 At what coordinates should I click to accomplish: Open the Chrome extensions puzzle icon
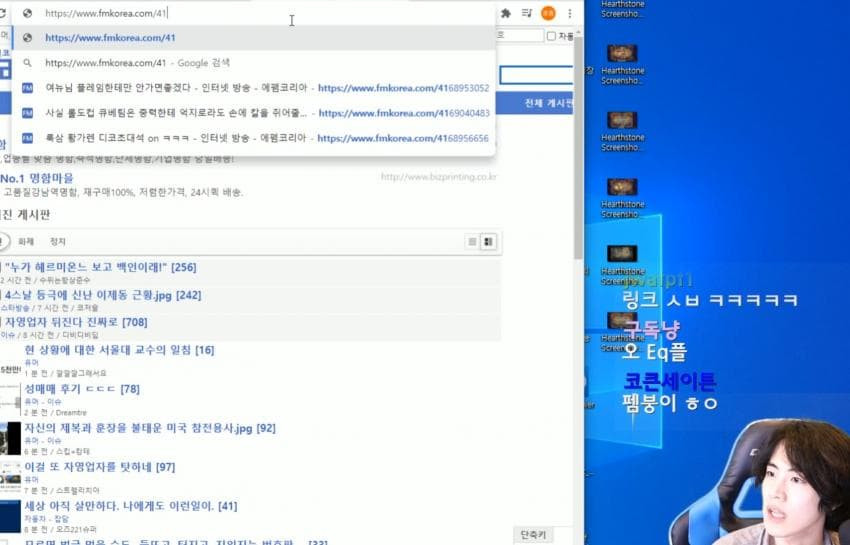[505, 14]
